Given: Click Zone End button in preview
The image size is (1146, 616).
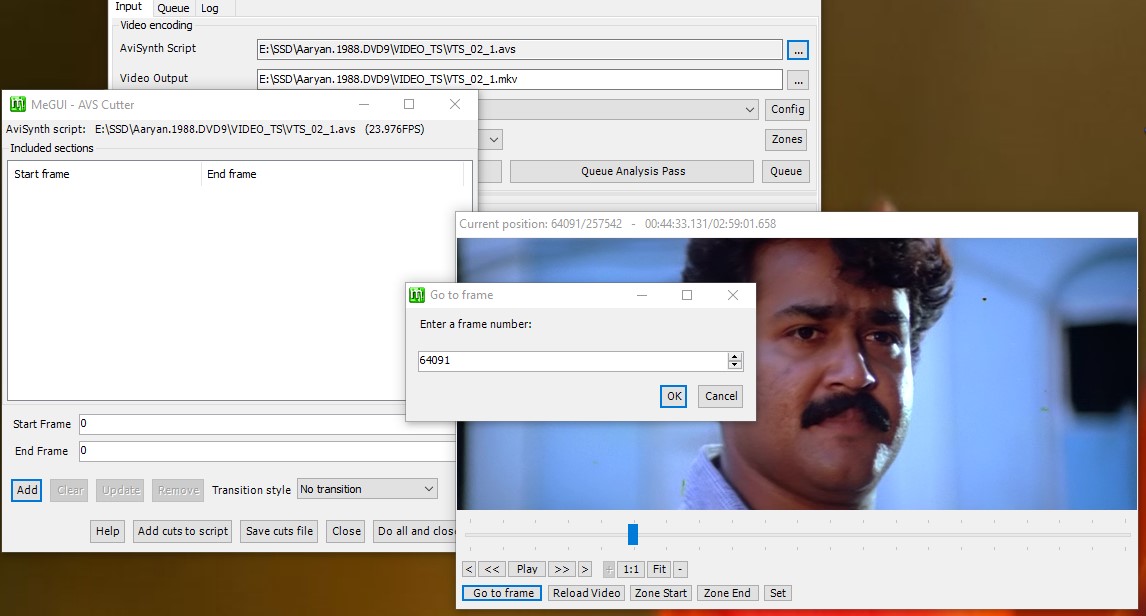Looking at the screenshot, I should coord(727,593).
